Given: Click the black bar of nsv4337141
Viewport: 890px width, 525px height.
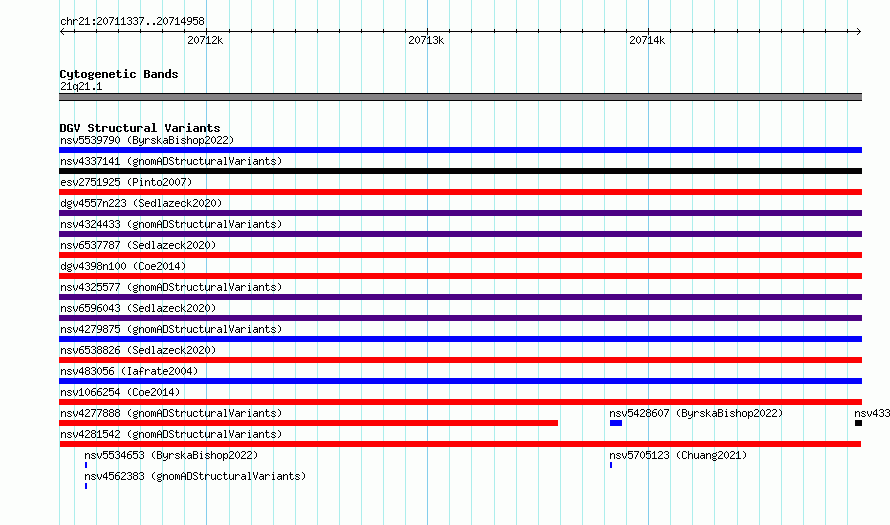Looking at the screenshot, I should [x=460, y=171].
